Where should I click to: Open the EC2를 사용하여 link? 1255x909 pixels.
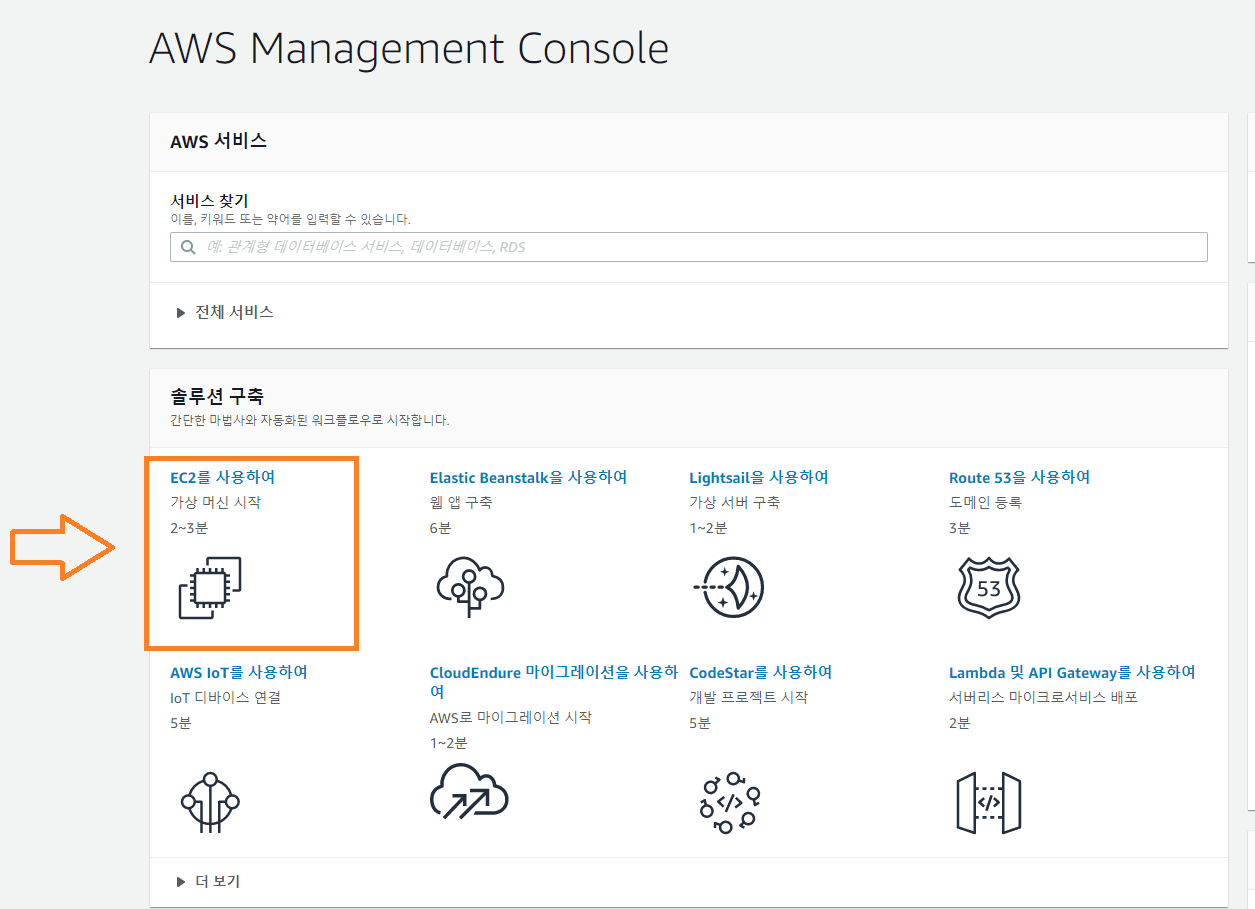pyautogui.click(x=223, y=478)
